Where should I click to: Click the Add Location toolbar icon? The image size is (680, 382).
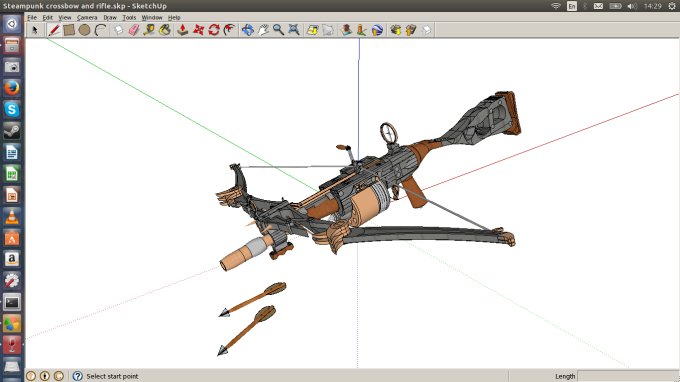point(312,30)
